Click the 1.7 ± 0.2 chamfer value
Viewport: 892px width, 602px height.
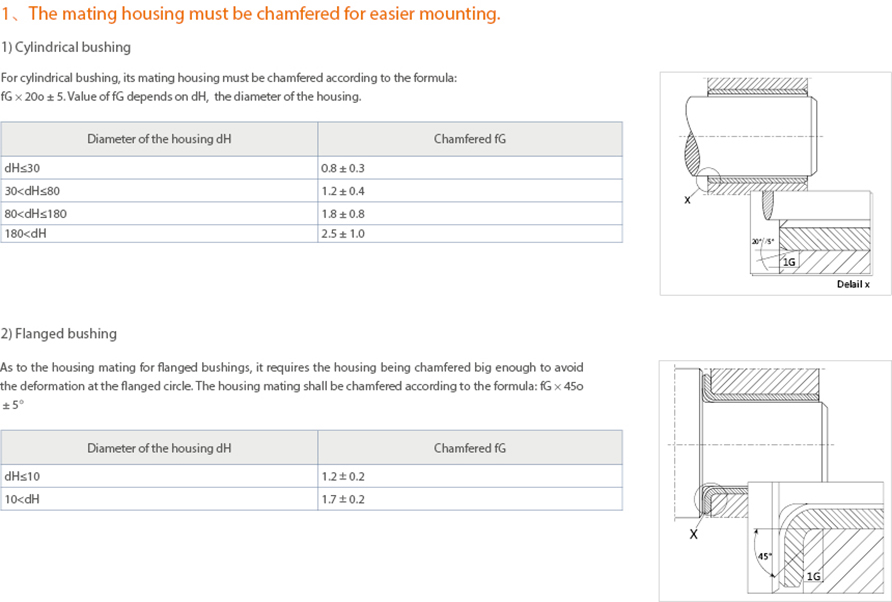point(343,499)
